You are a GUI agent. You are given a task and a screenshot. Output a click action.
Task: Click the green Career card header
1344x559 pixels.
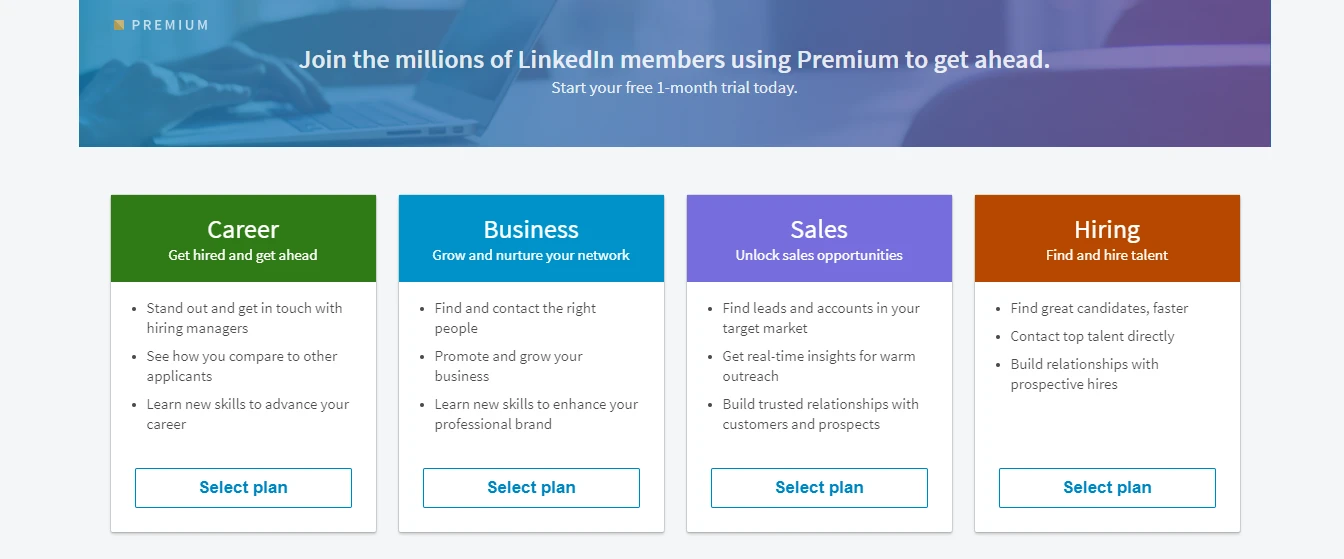point(243,239)
